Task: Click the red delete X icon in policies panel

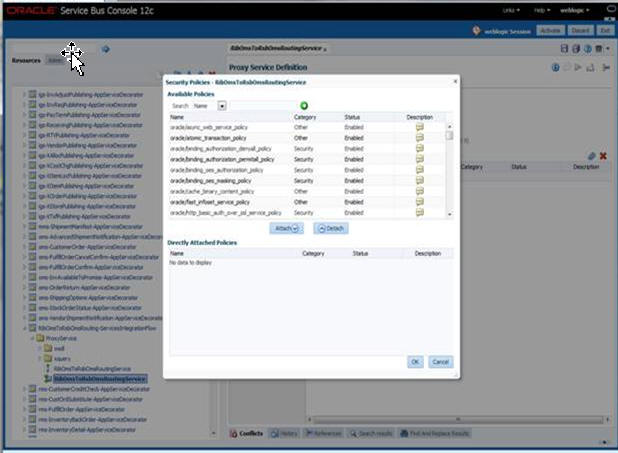Action: [603, 156]
